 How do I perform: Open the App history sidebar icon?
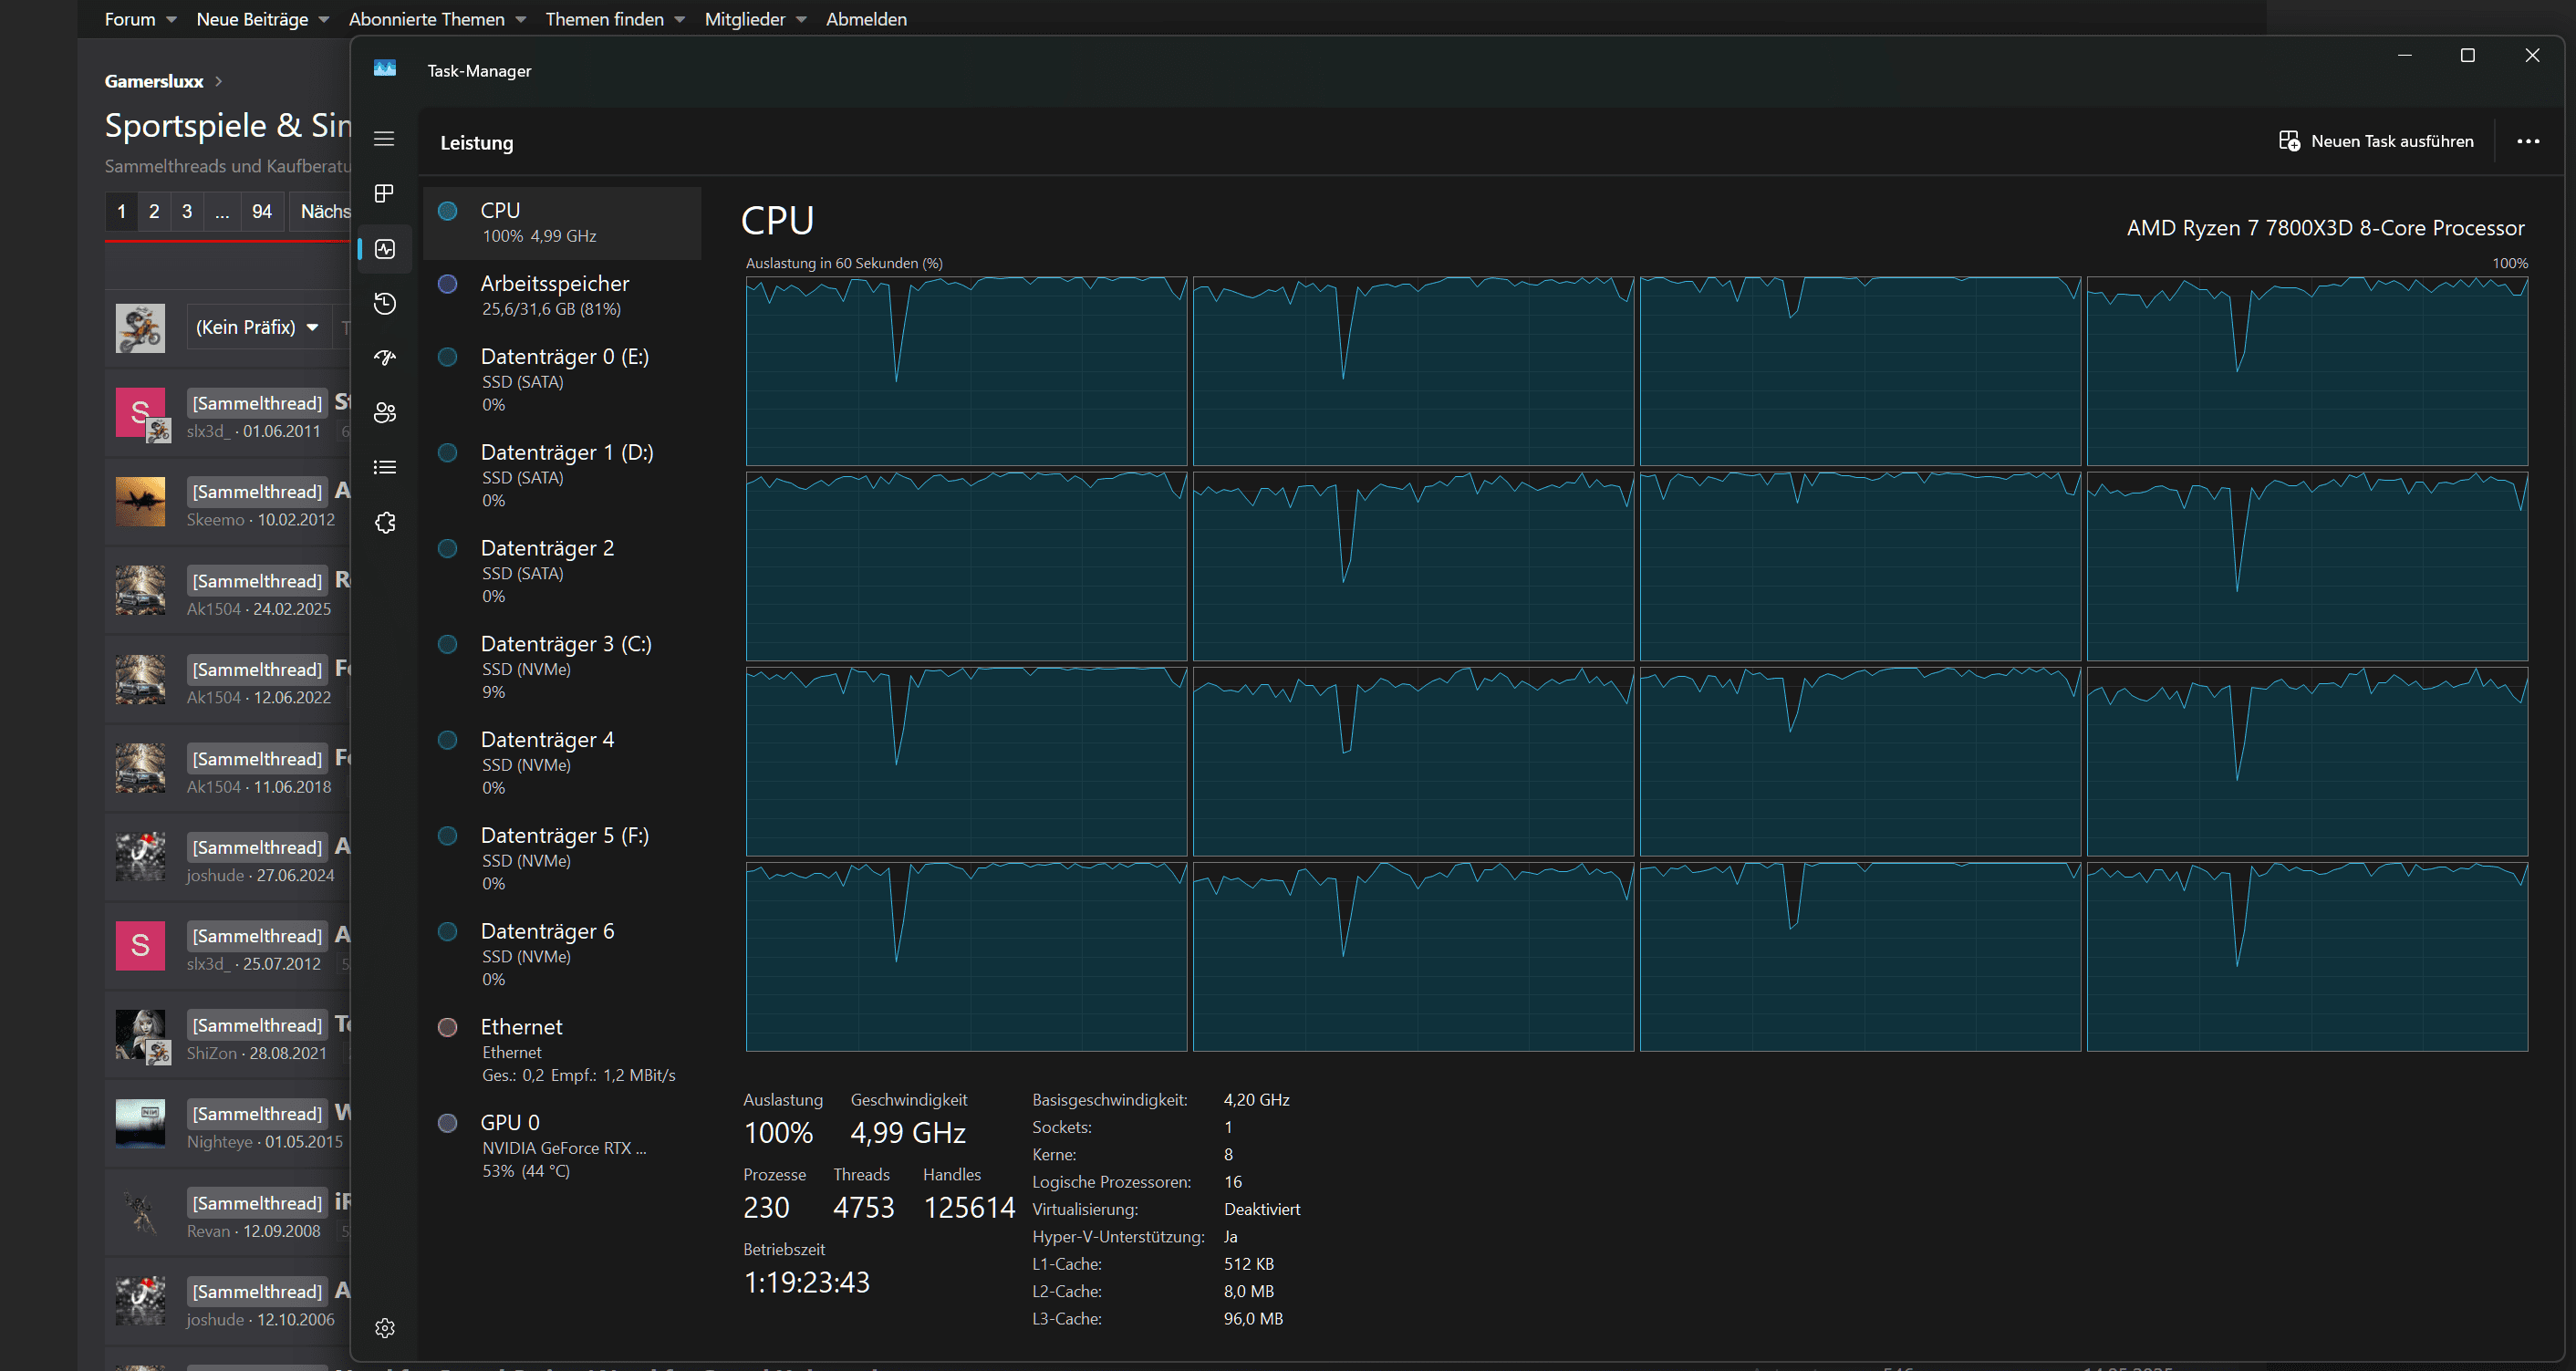384,304
